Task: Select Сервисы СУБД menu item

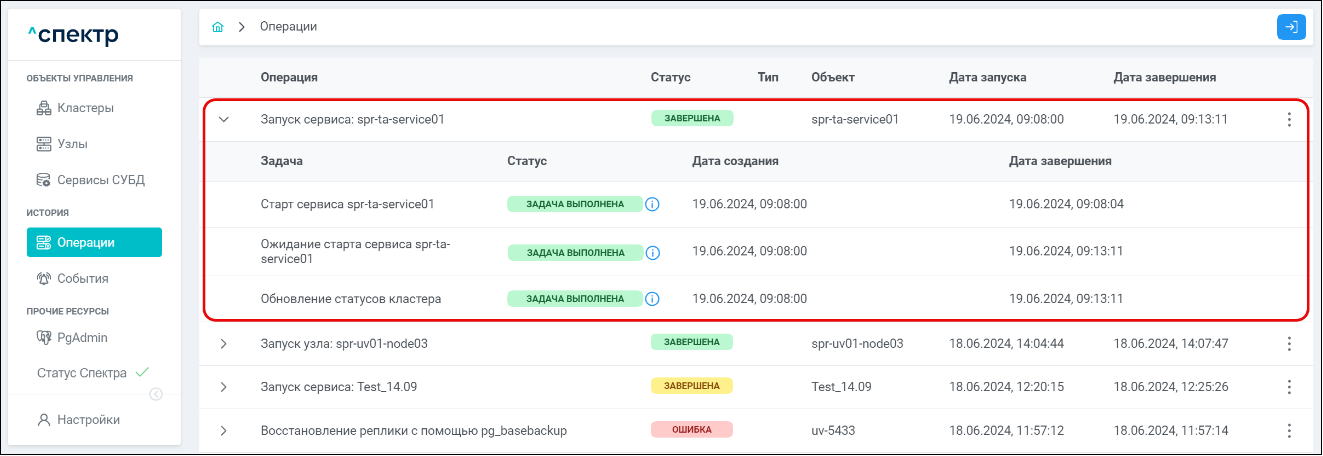Action: (100, 180)
